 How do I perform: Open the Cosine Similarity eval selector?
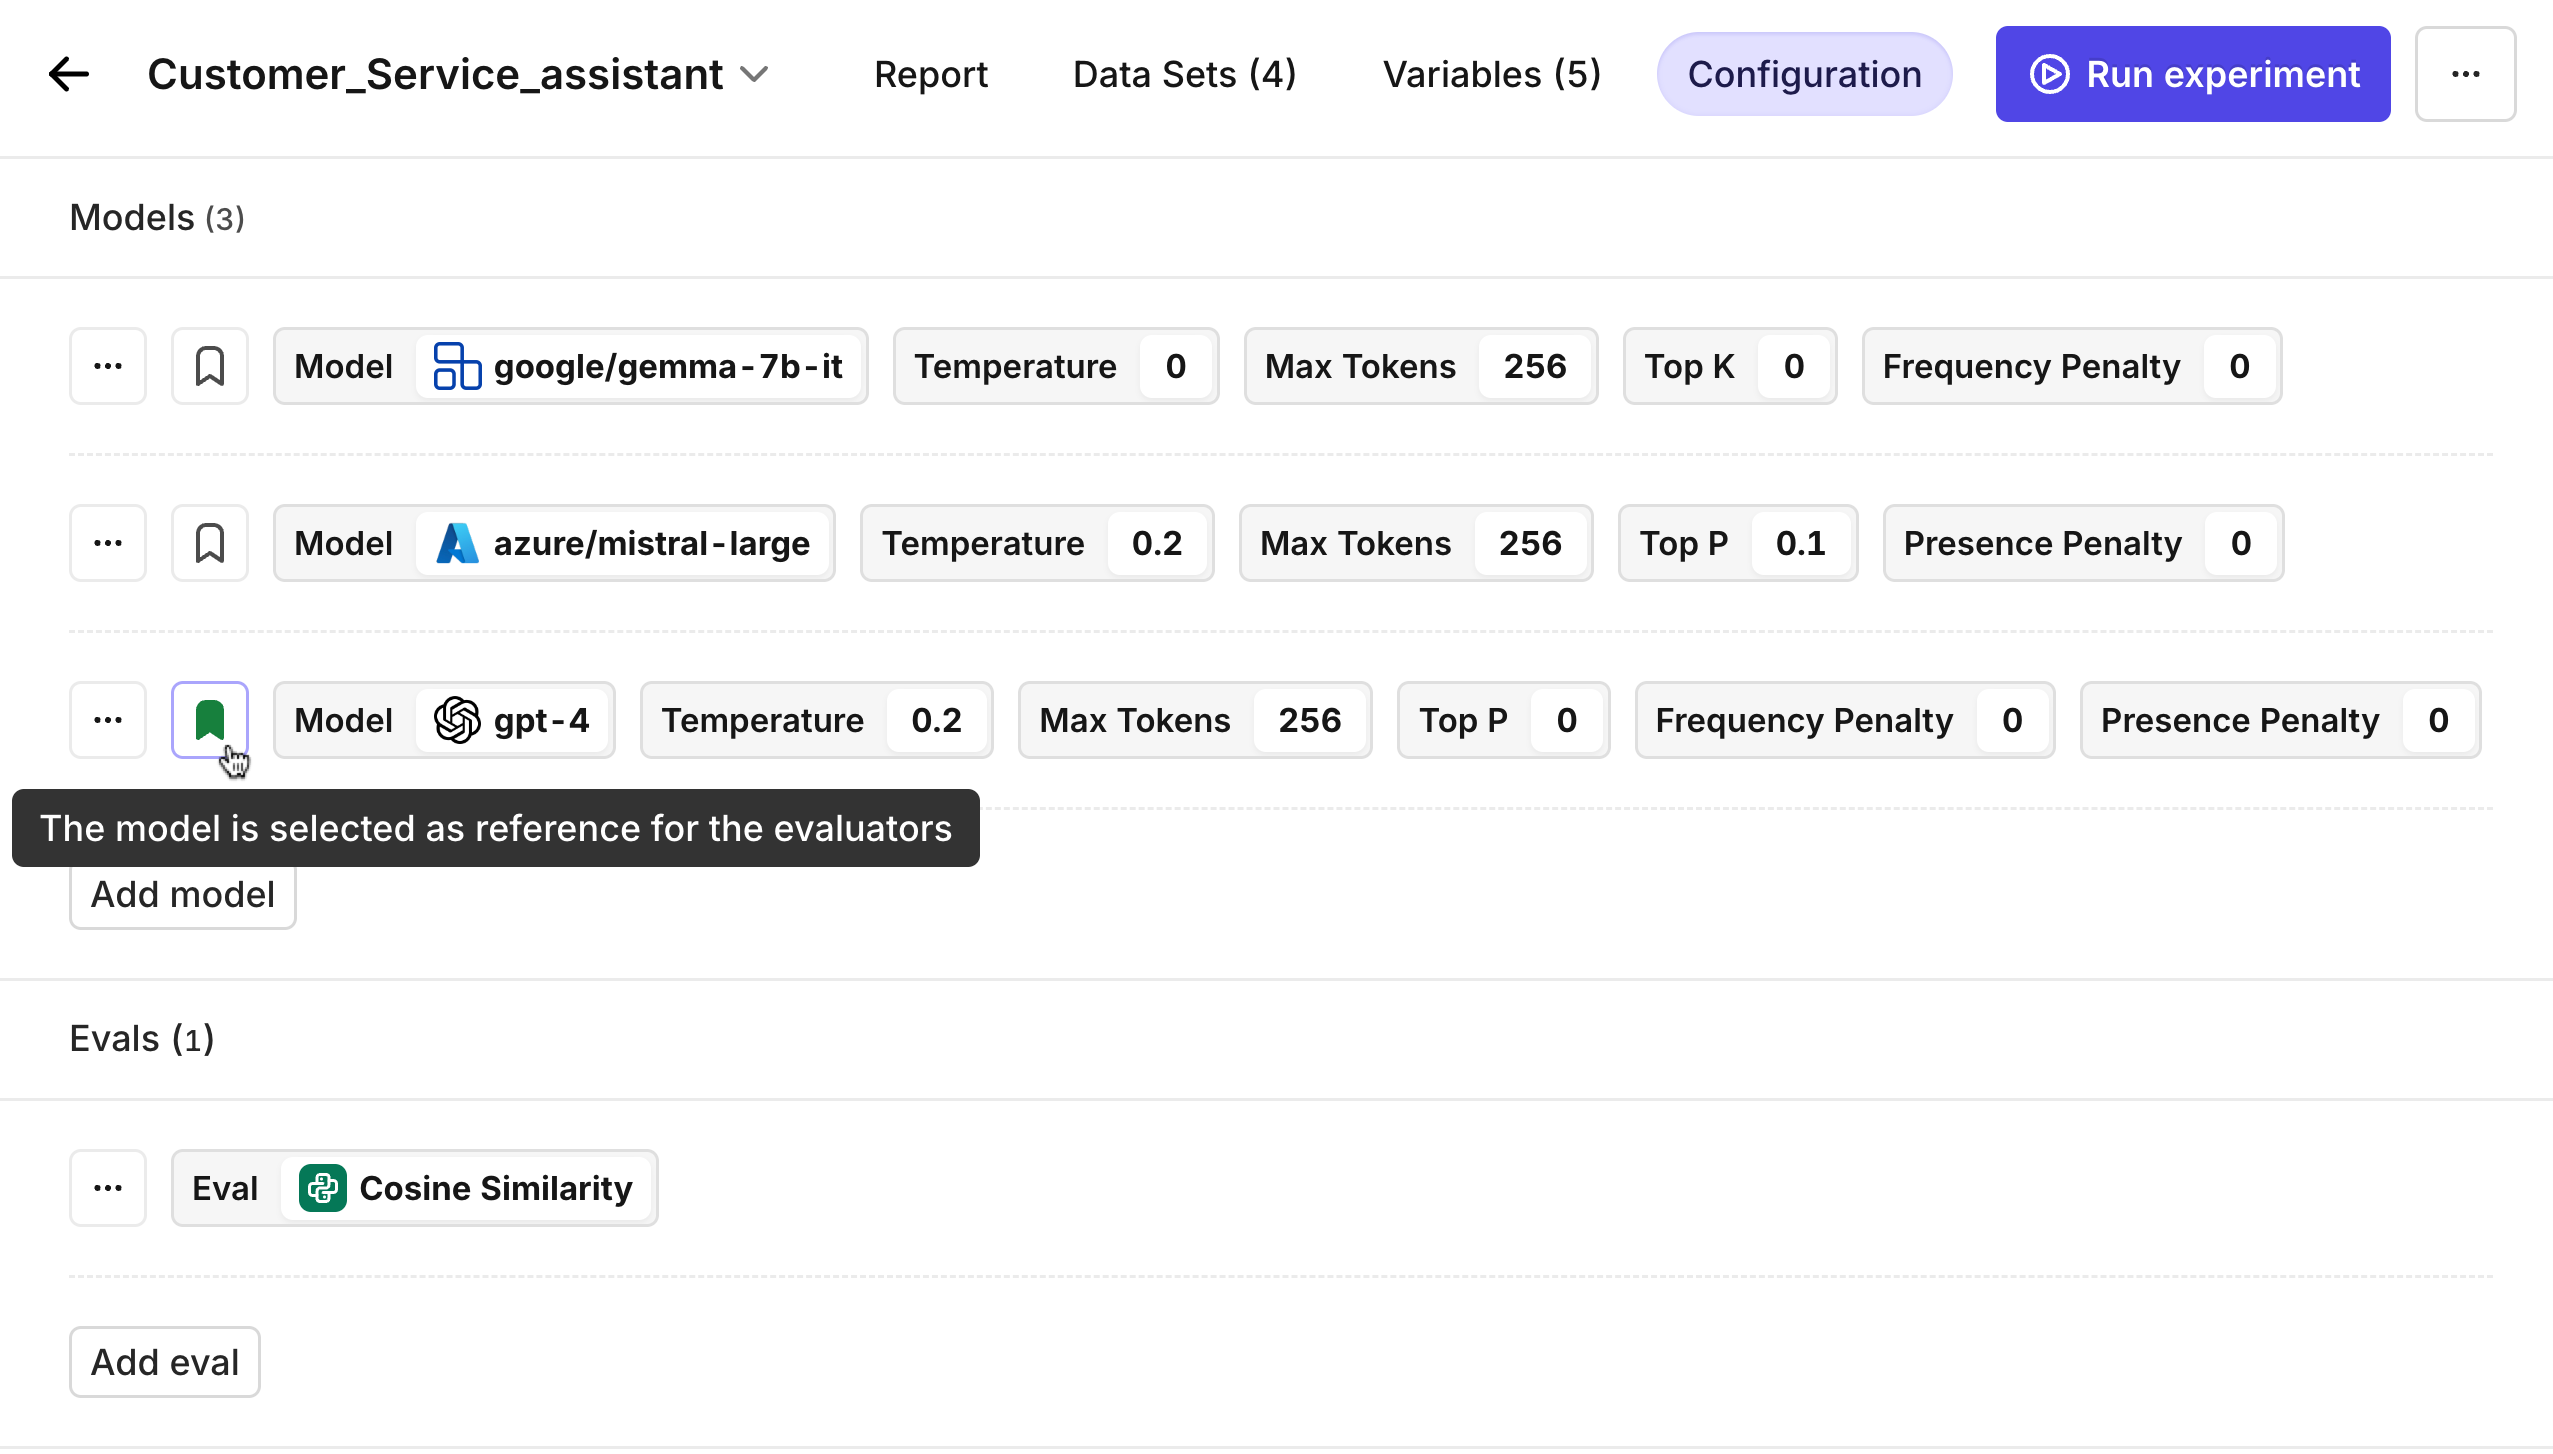[x=466, y=1188]
